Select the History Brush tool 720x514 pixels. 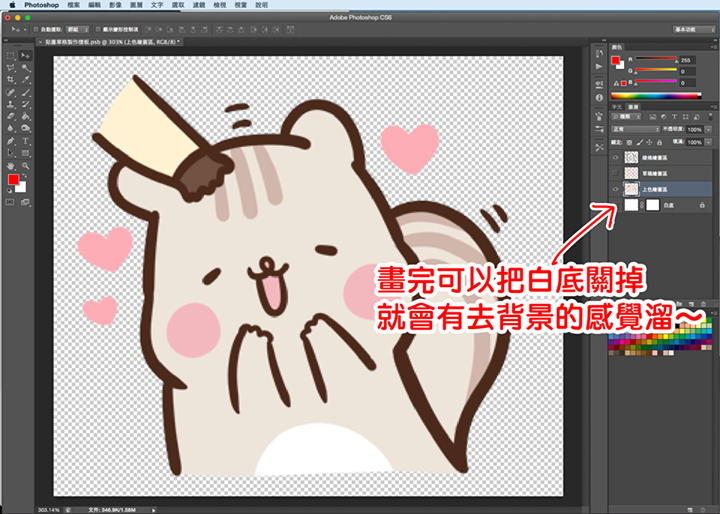click(26, 104)
